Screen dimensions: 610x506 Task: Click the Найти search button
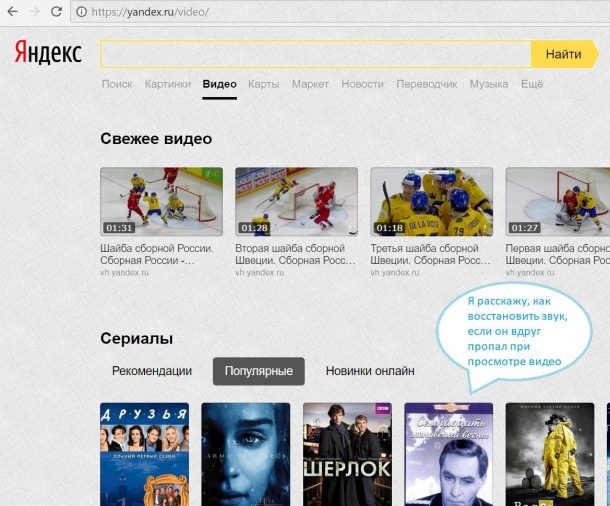tap(564, 54)
